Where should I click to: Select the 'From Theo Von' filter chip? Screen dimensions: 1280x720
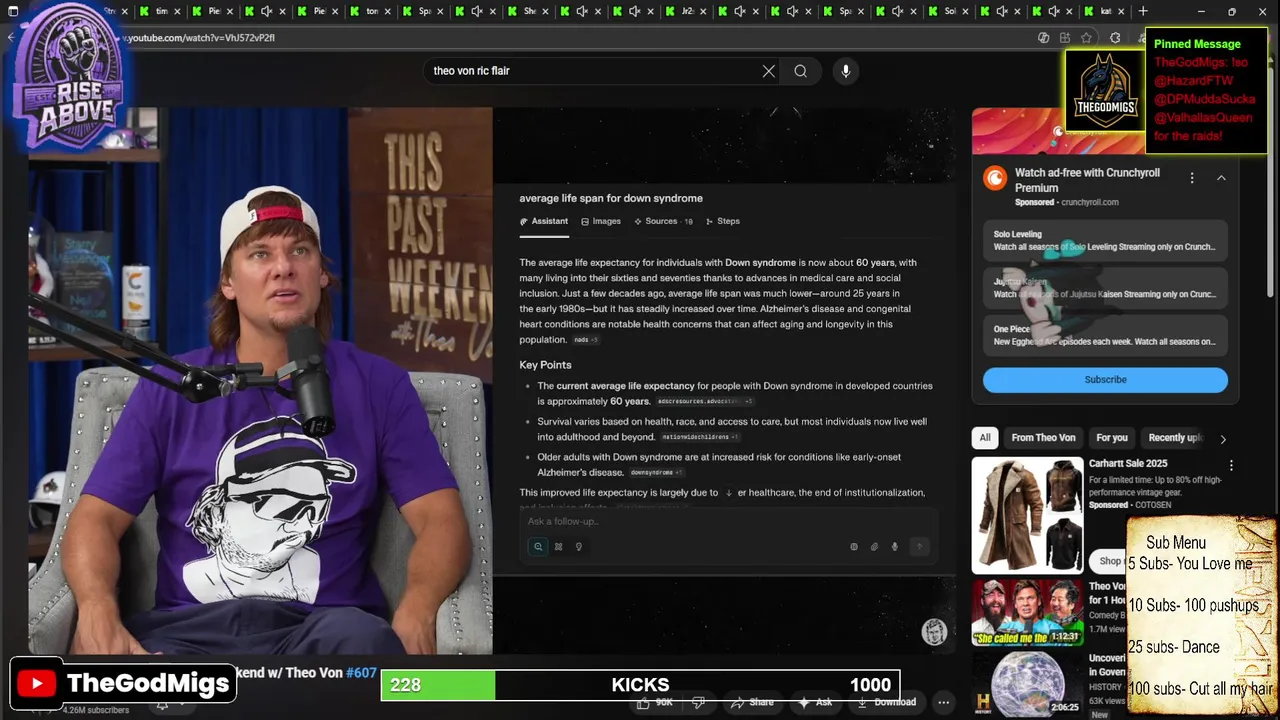tap(1043, 438)
